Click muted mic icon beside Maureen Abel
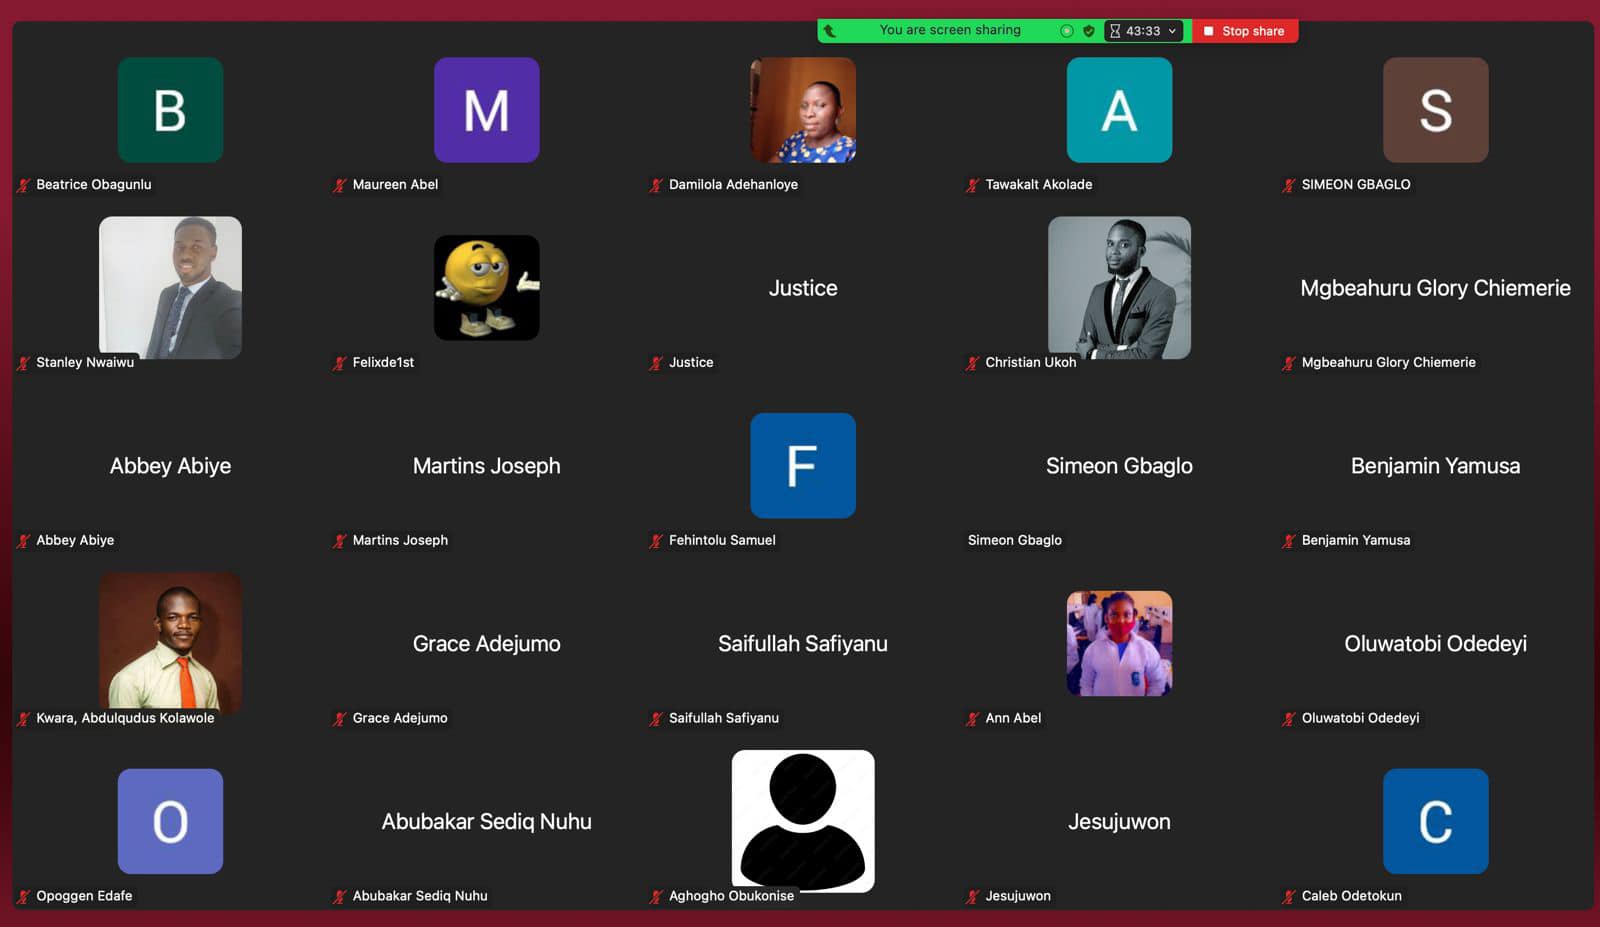The width and height of the screenshot is (1600, 927). pos(340,185)
